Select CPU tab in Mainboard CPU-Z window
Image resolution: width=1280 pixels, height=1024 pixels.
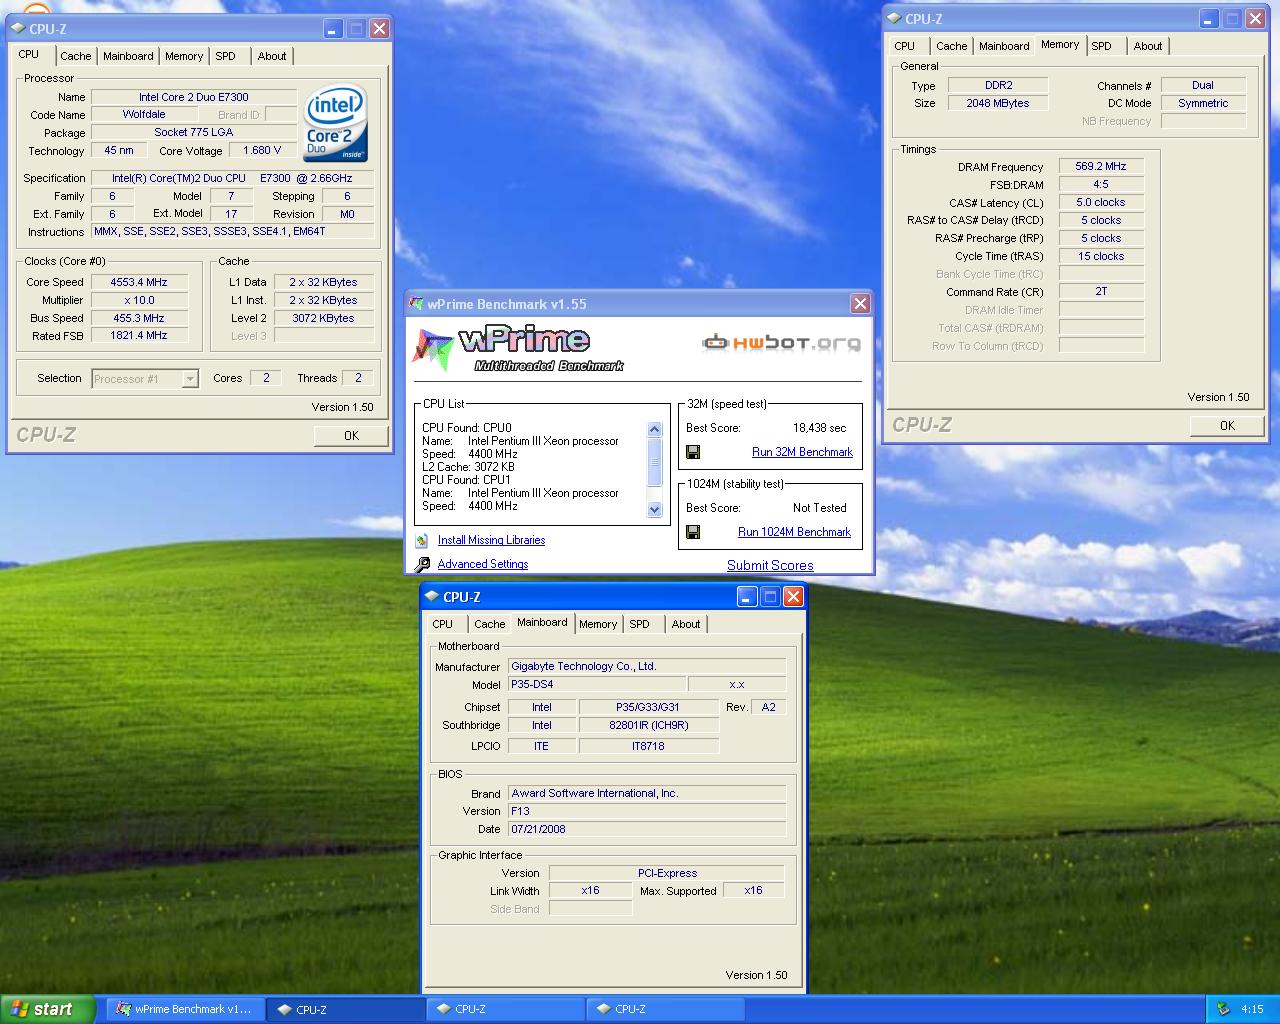tap(442, 624)
